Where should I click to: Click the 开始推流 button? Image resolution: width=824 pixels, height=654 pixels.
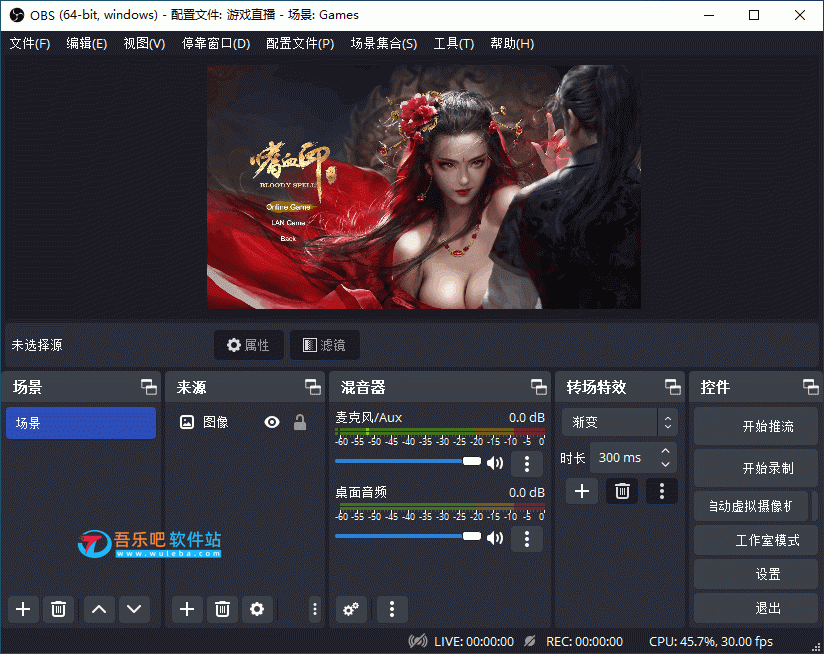(756, 426)
